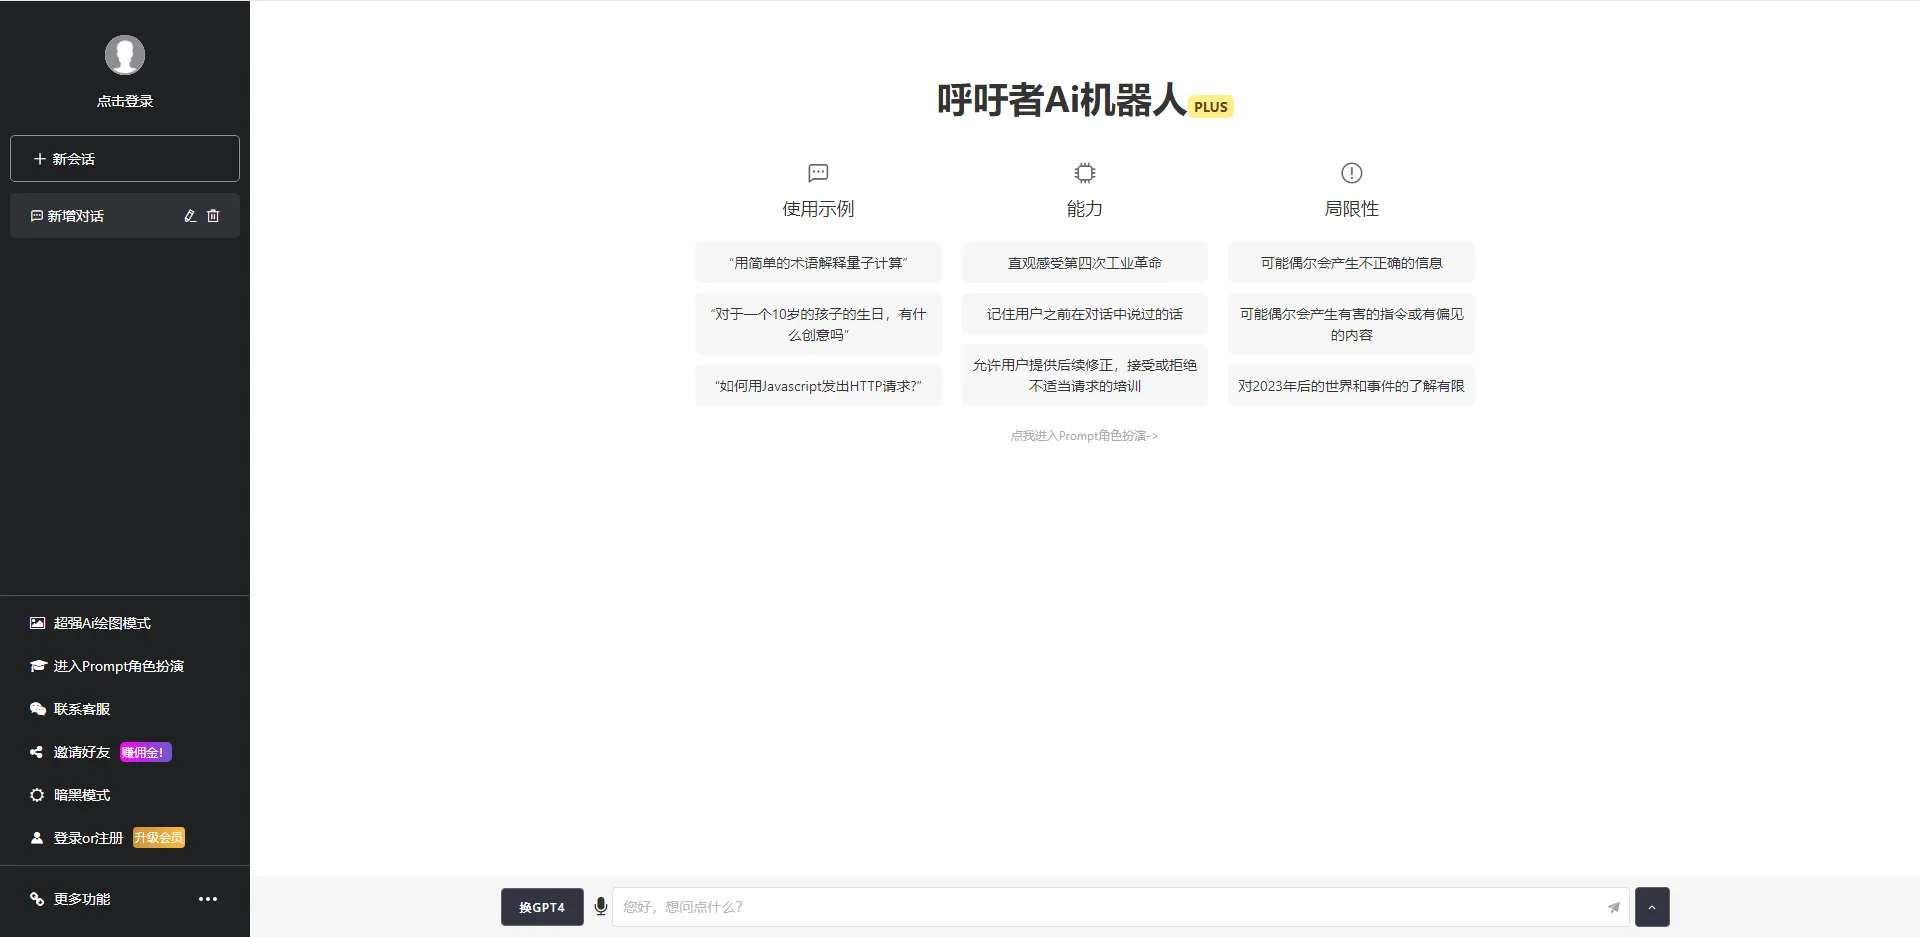1920x937 pixels.
Task: Click the user avatar icon to log in
Action: 125,55
